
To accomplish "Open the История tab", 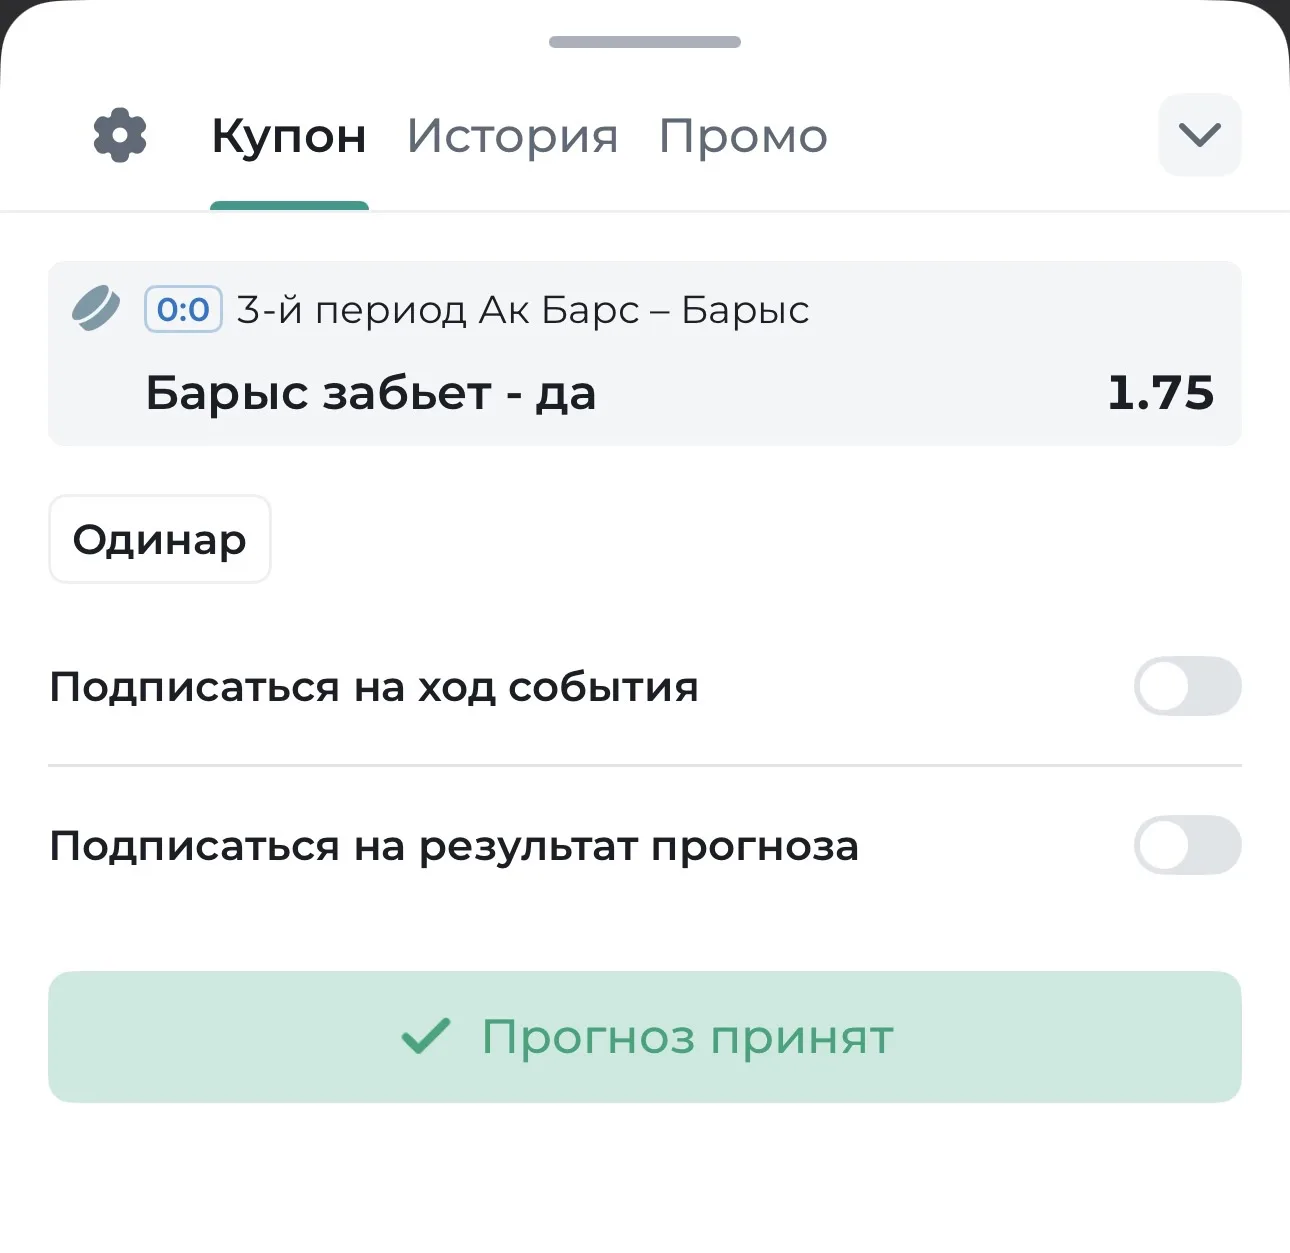I will (x=513, y=136).
